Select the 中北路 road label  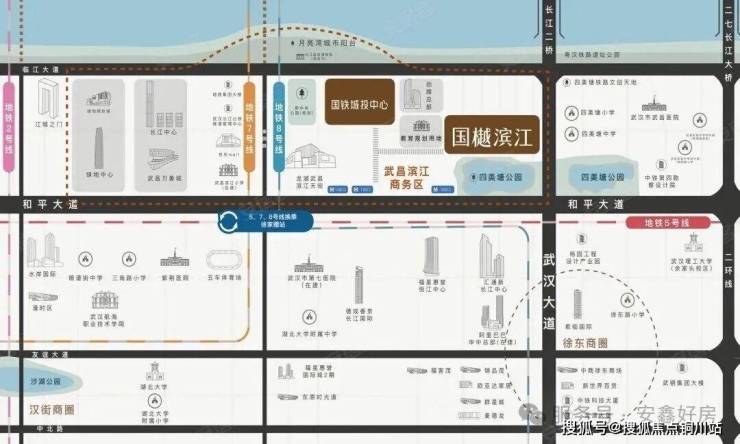(x=50, y=429)
